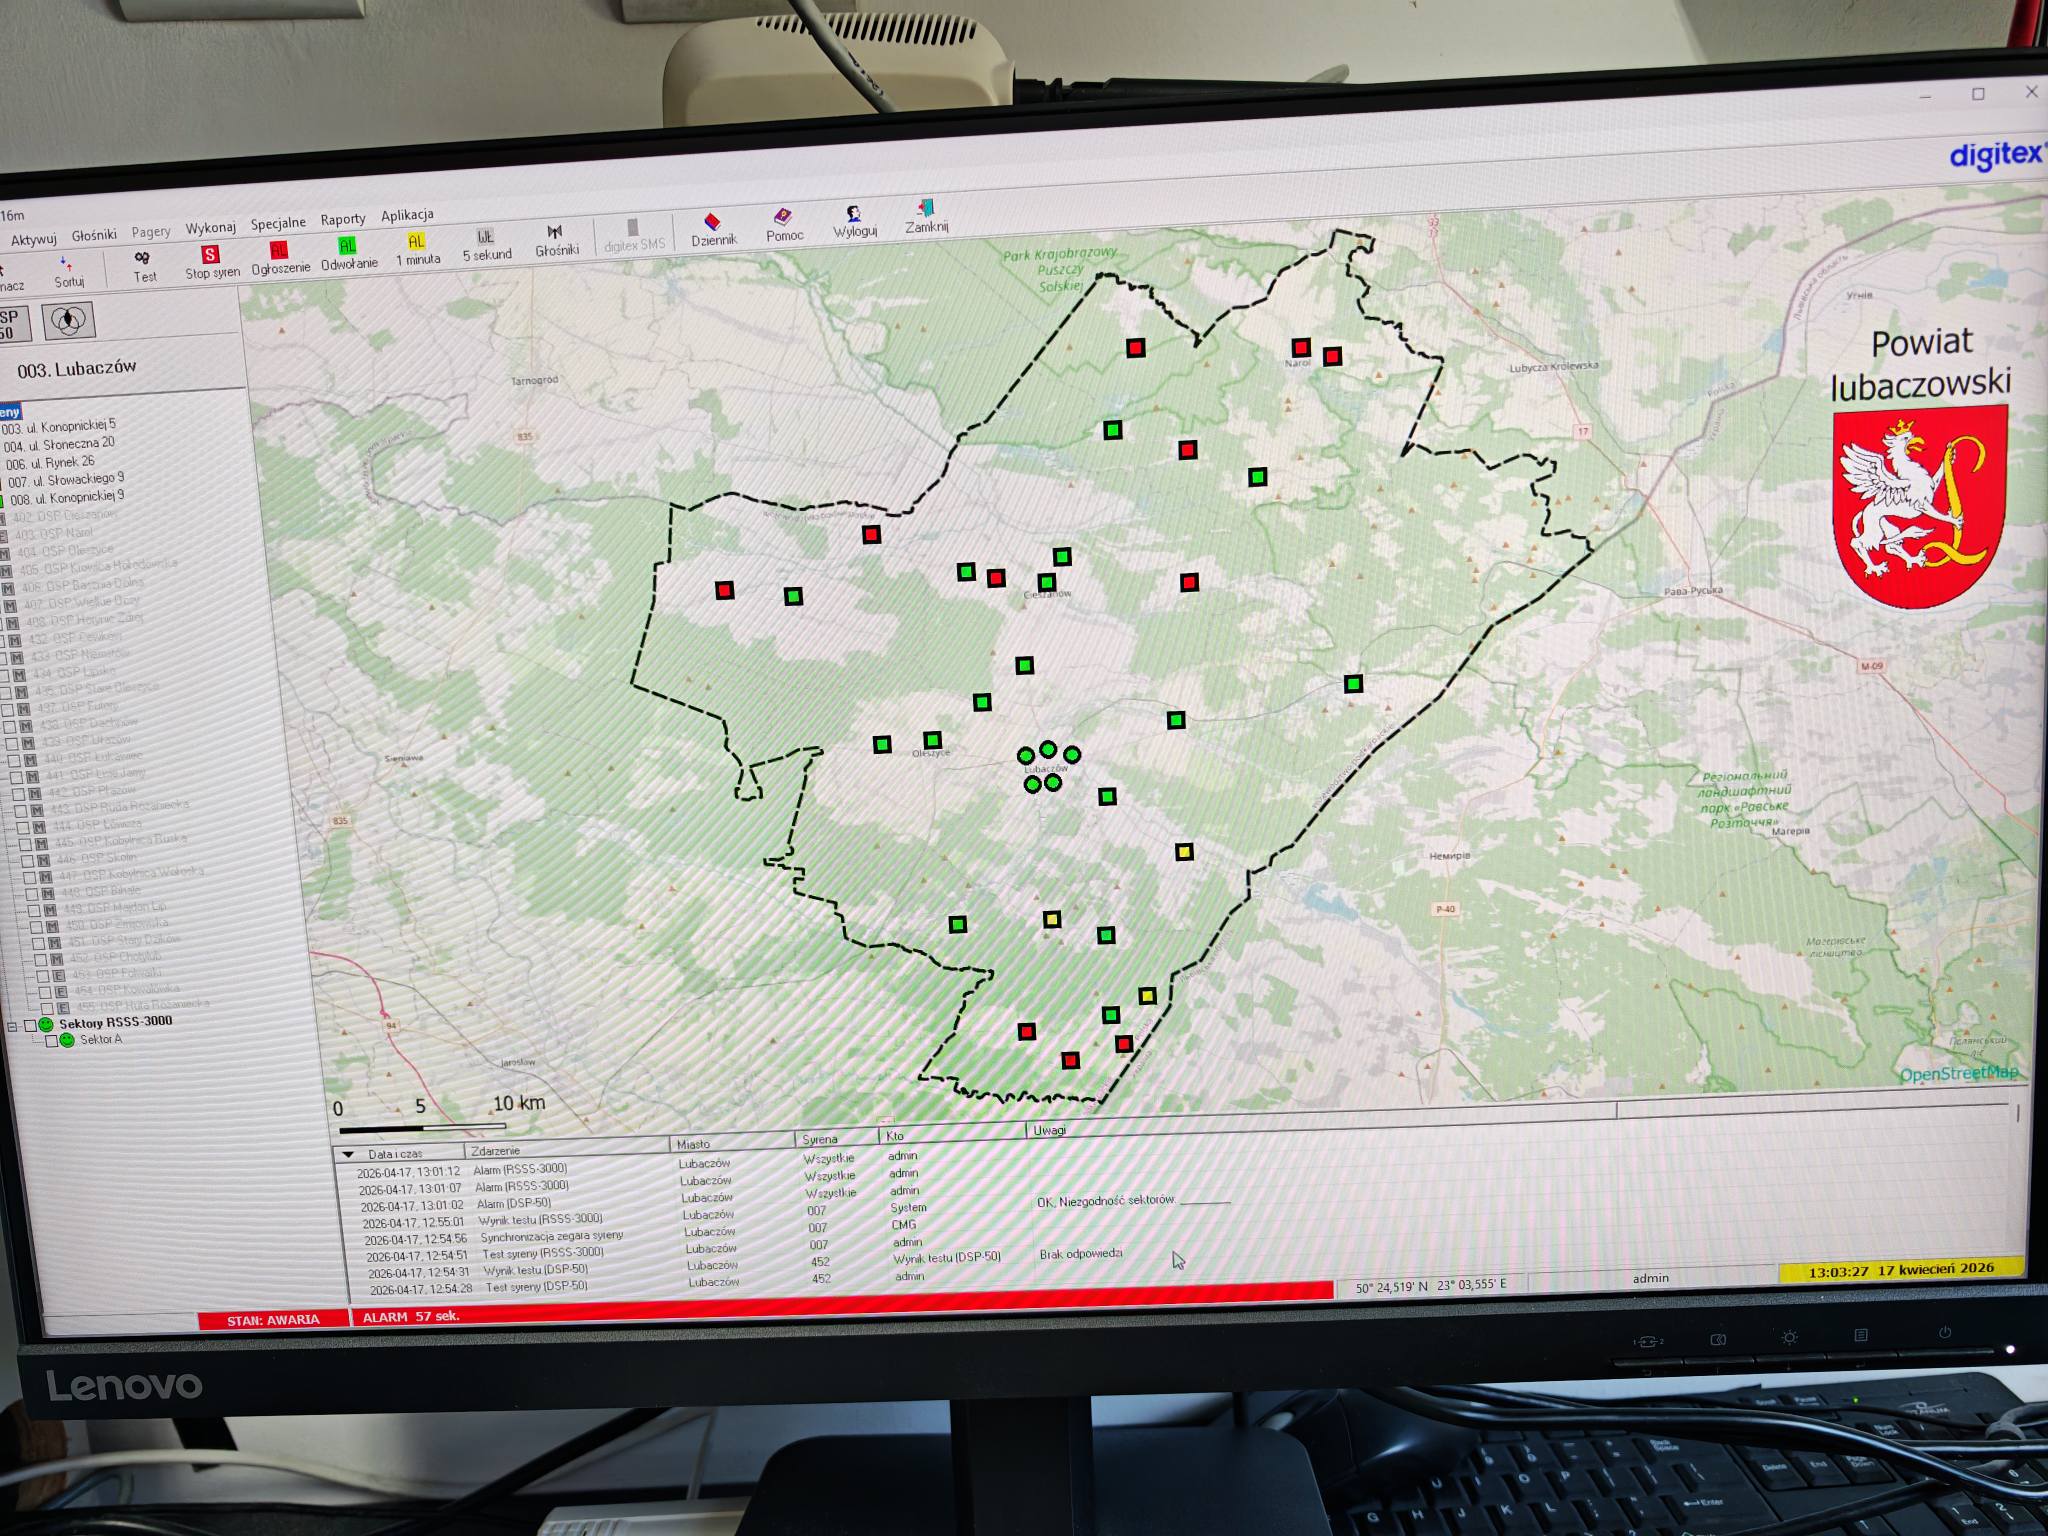Check the 455 OSP Huta Różaniecka checkbox
The height and width of the screenshot is (1536, 2048).
pyautogui.click(x=47, y=1008)
